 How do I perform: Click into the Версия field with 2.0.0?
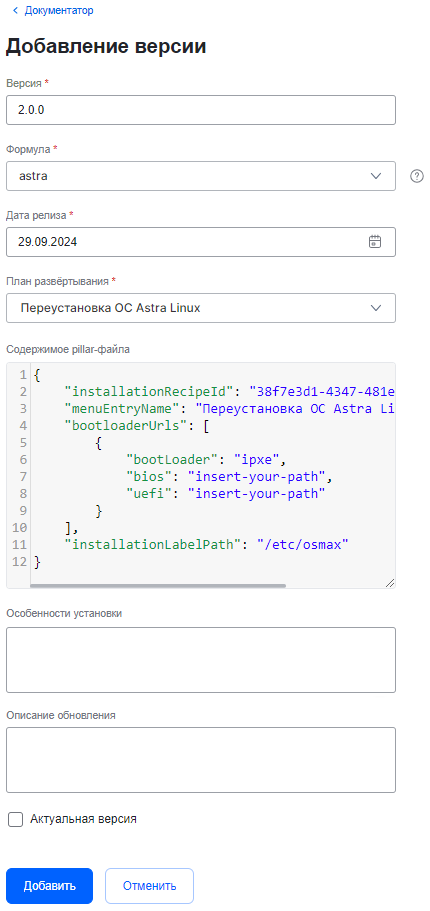coord(200,110)
